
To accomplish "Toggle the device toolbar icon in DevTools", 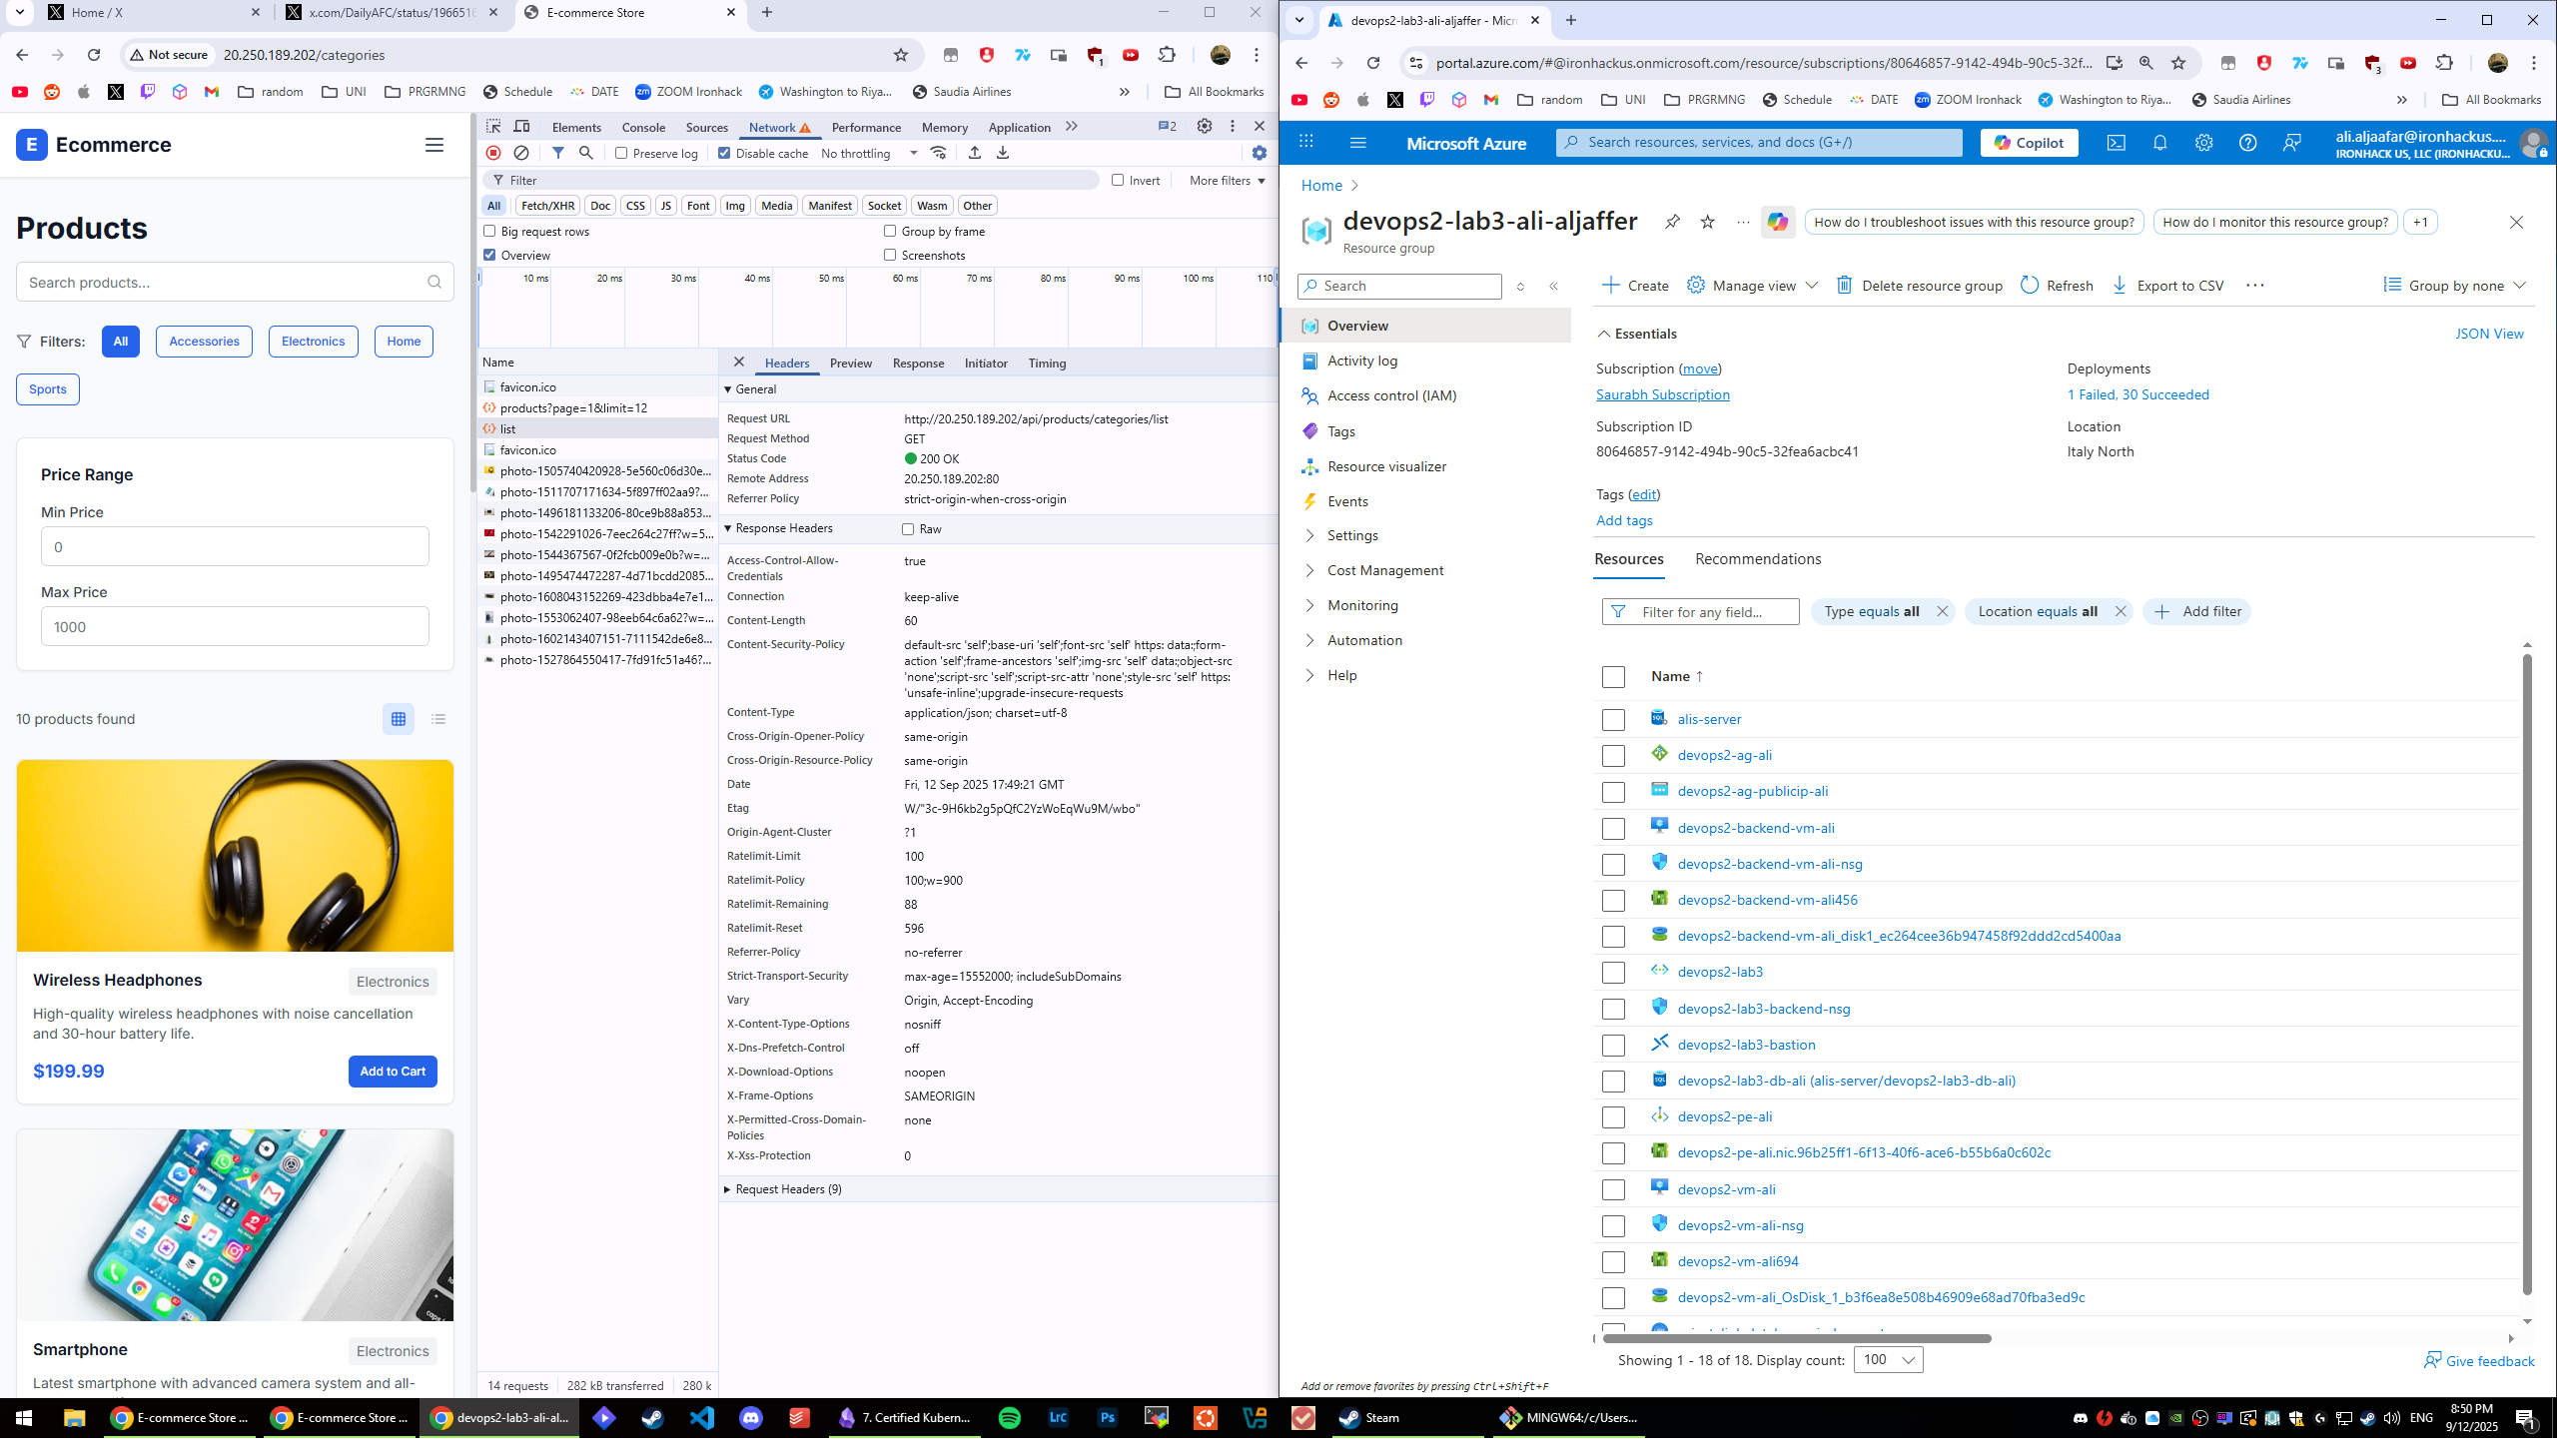I will tap(522, 126).
